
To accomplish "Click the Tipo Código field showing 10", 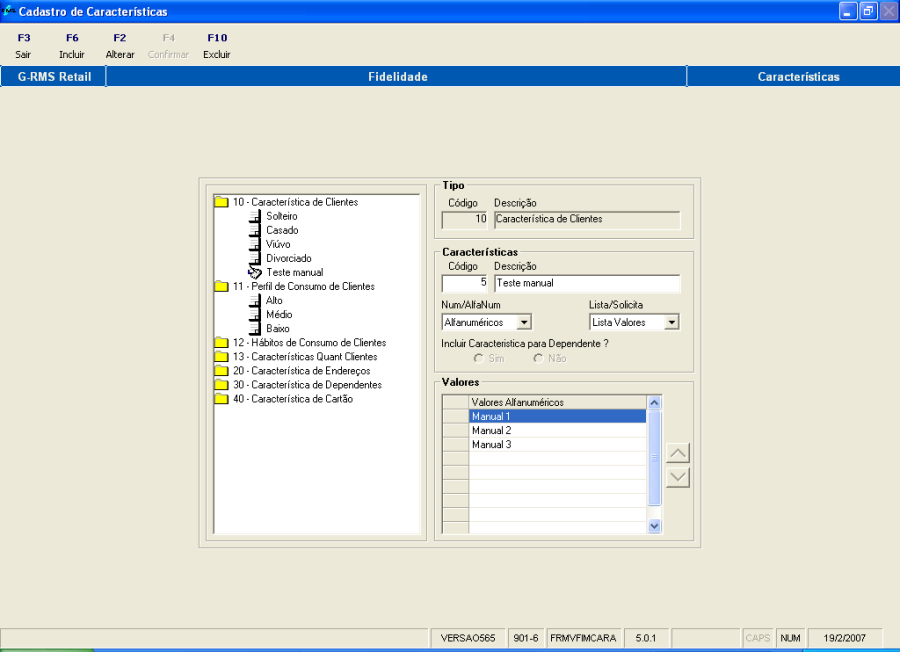I will pyautogui.click(x=464, y=220).
